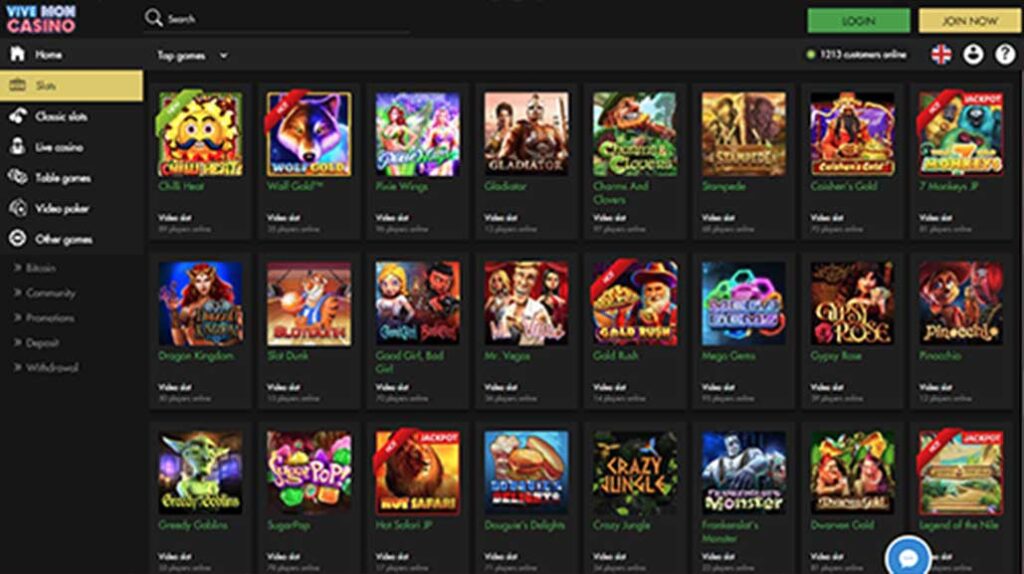Viewport: 1024px width, 574px height.
Task: Open the SugarPop thumbnail
Action: pyautogui.click(x=309, y=473)
